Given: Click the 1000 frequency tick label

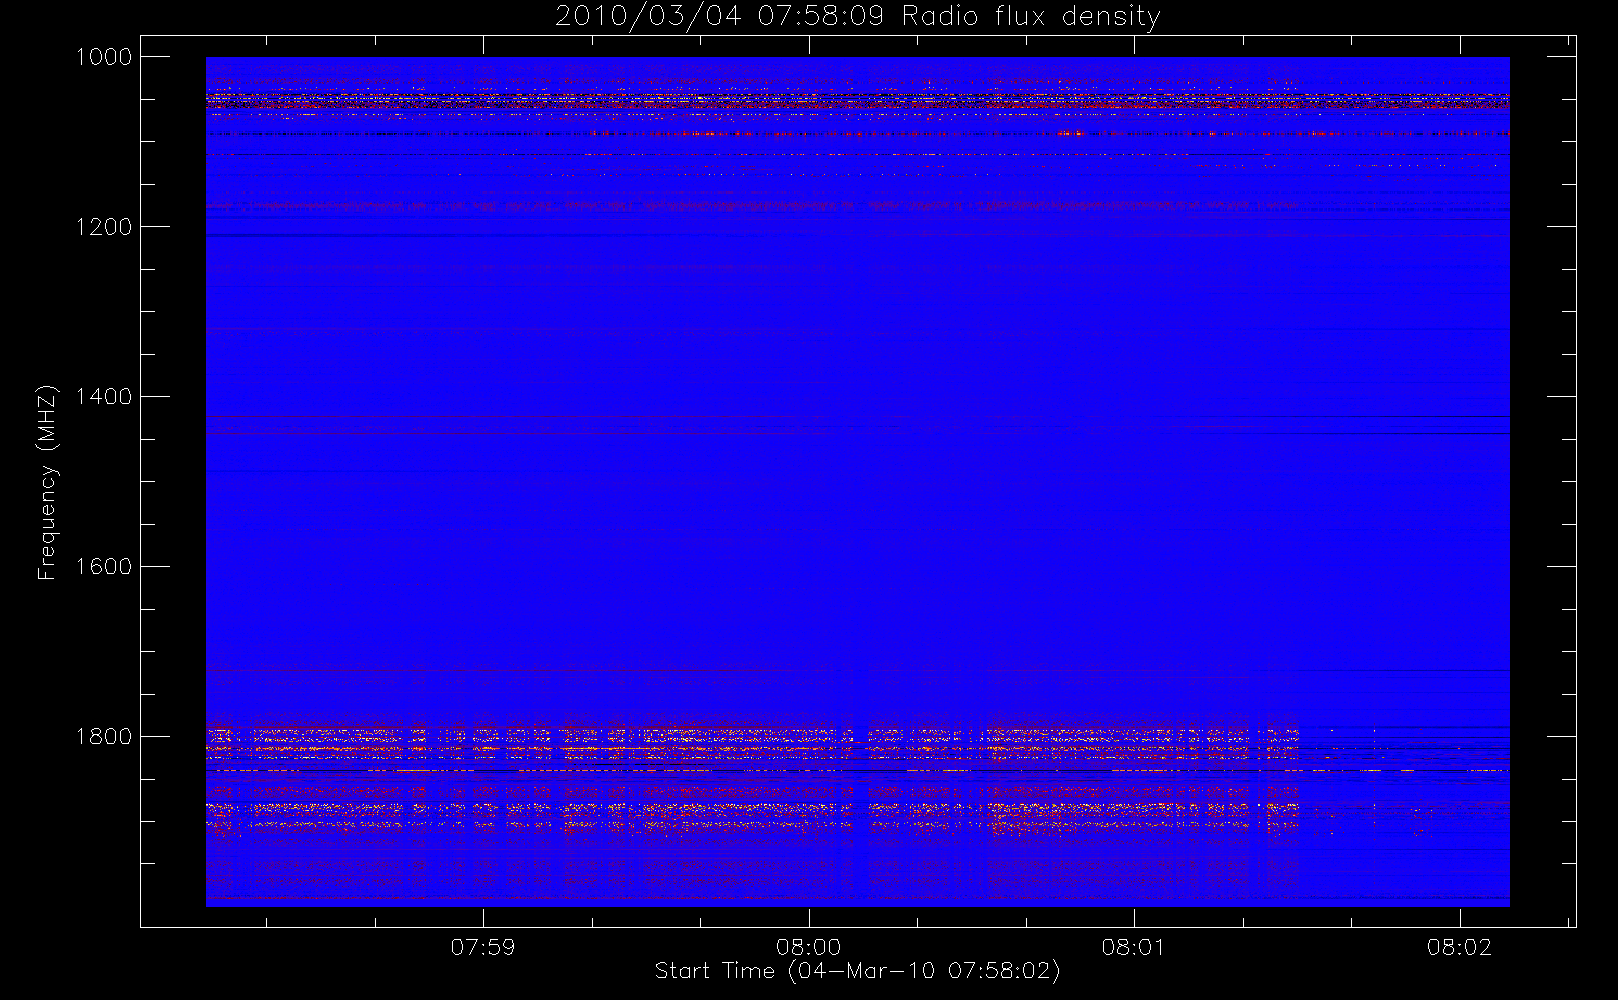Looking at the screenshot, I should tap(104, 57).
